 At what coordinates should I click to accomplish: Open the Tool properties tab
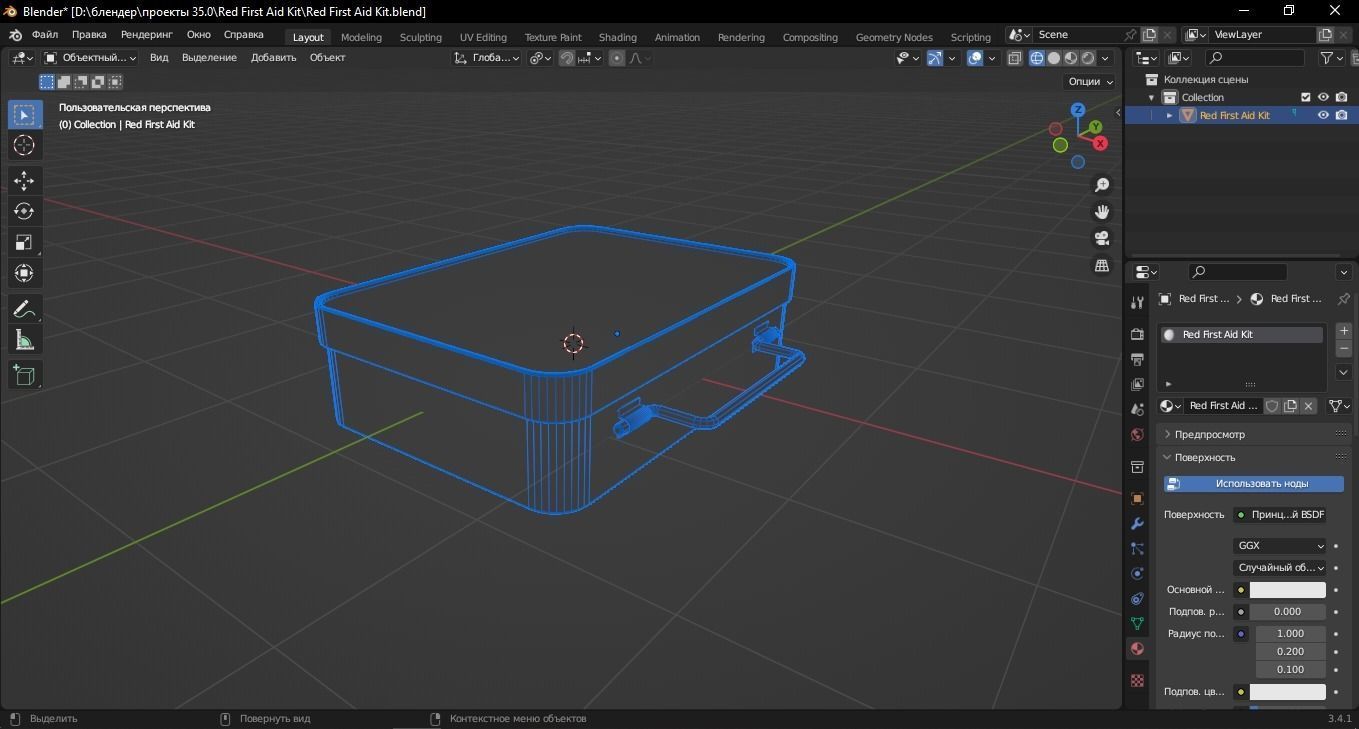(1137, 302)
